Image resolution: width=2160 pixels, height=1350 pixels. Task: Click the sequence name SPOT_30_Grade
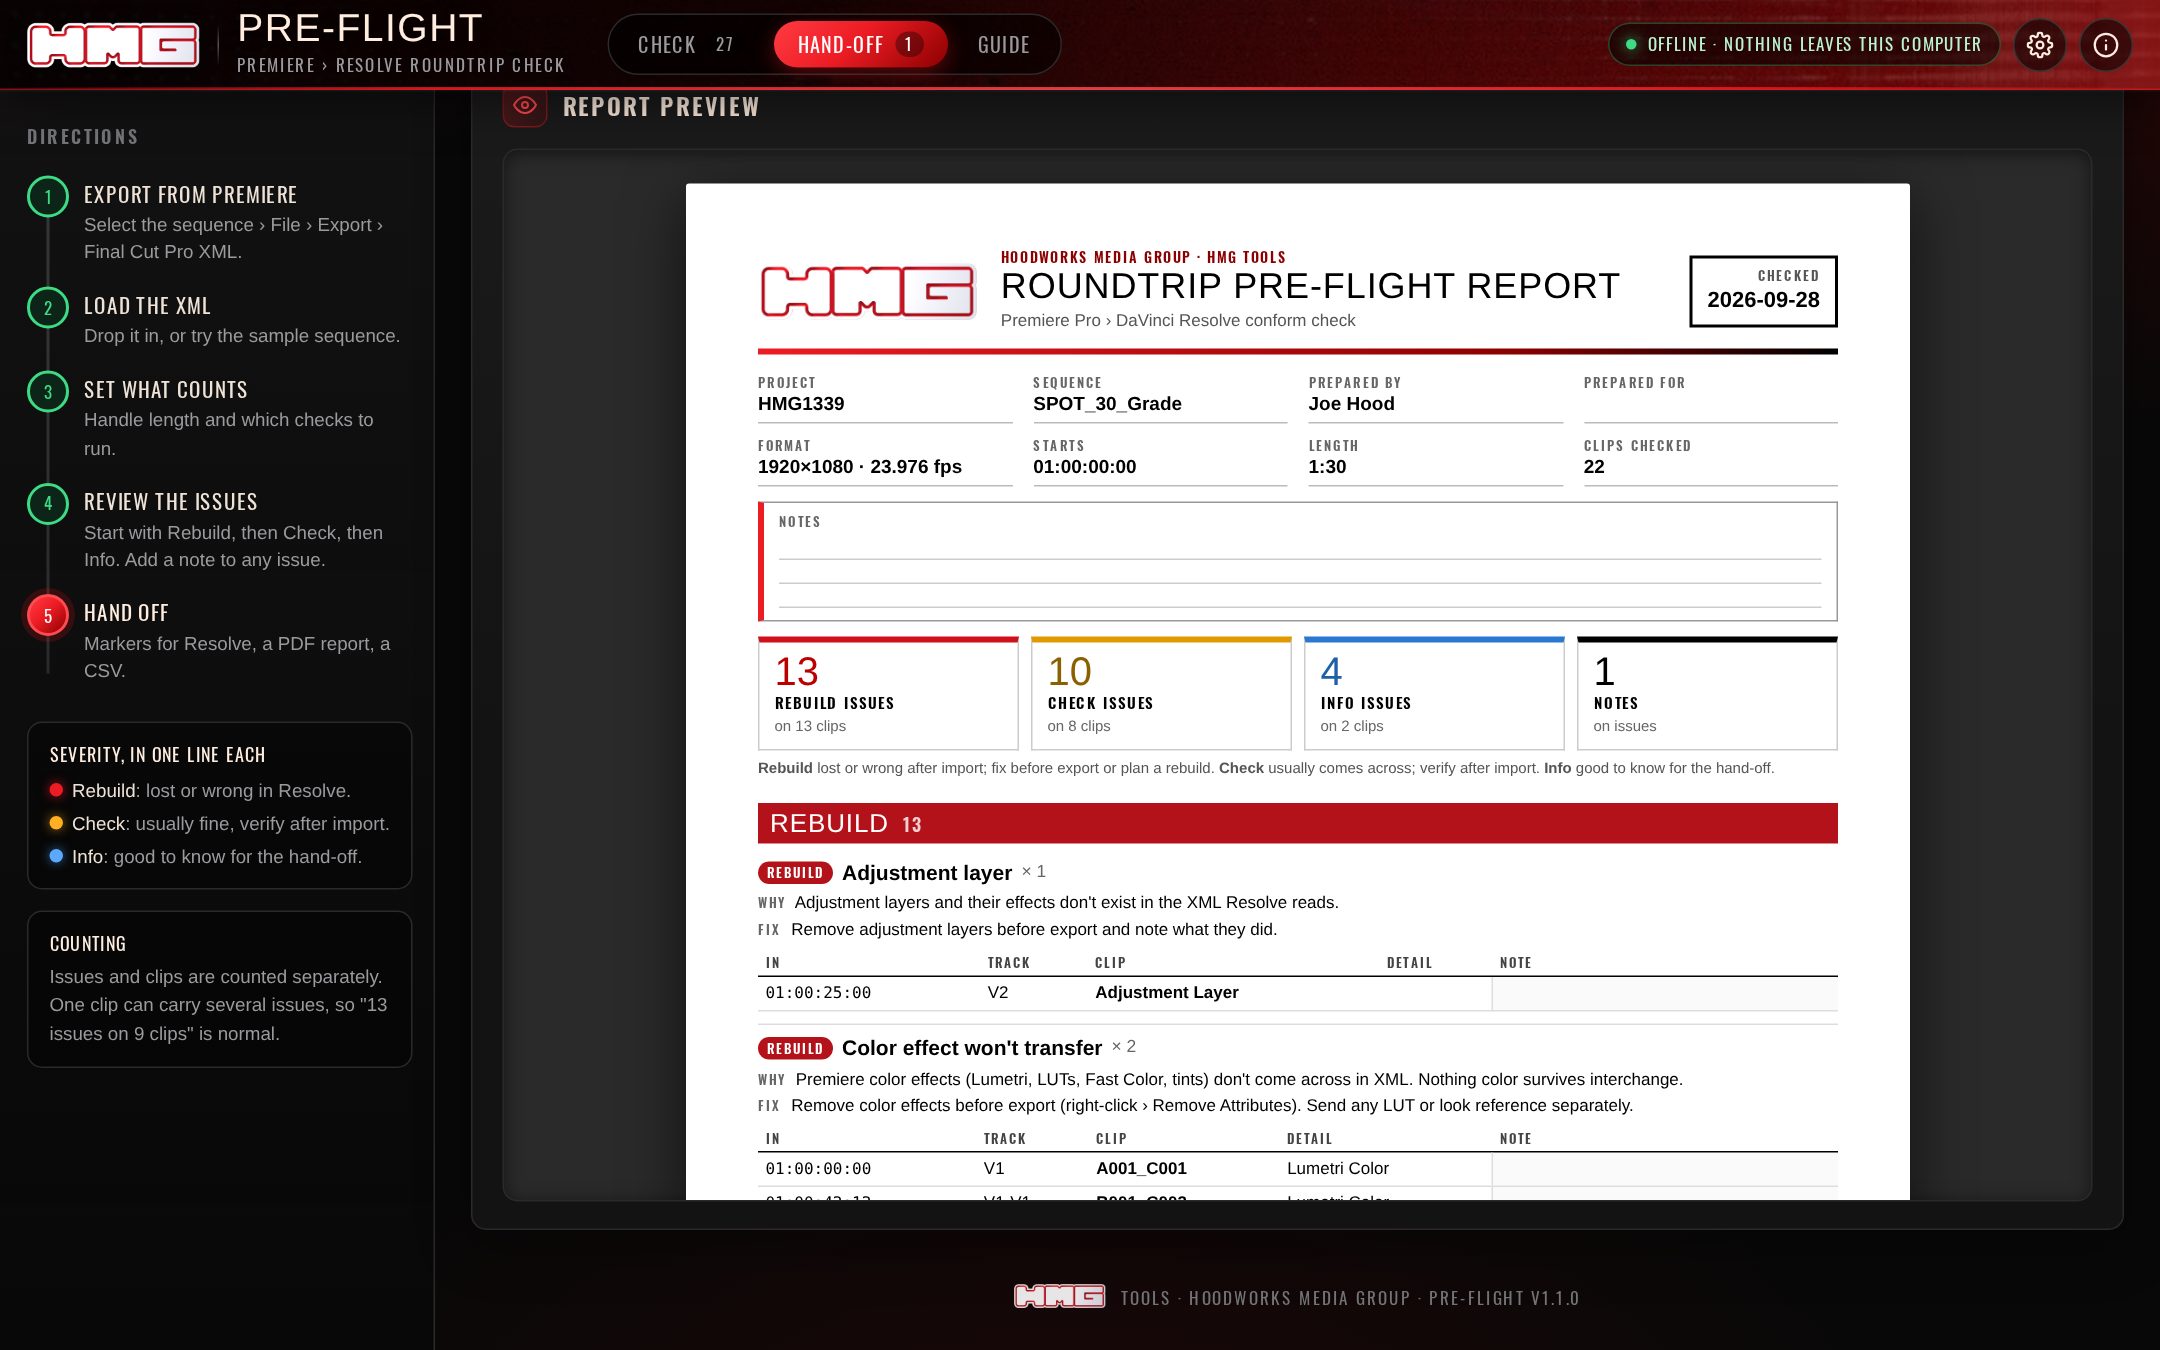coord(1107,404)
